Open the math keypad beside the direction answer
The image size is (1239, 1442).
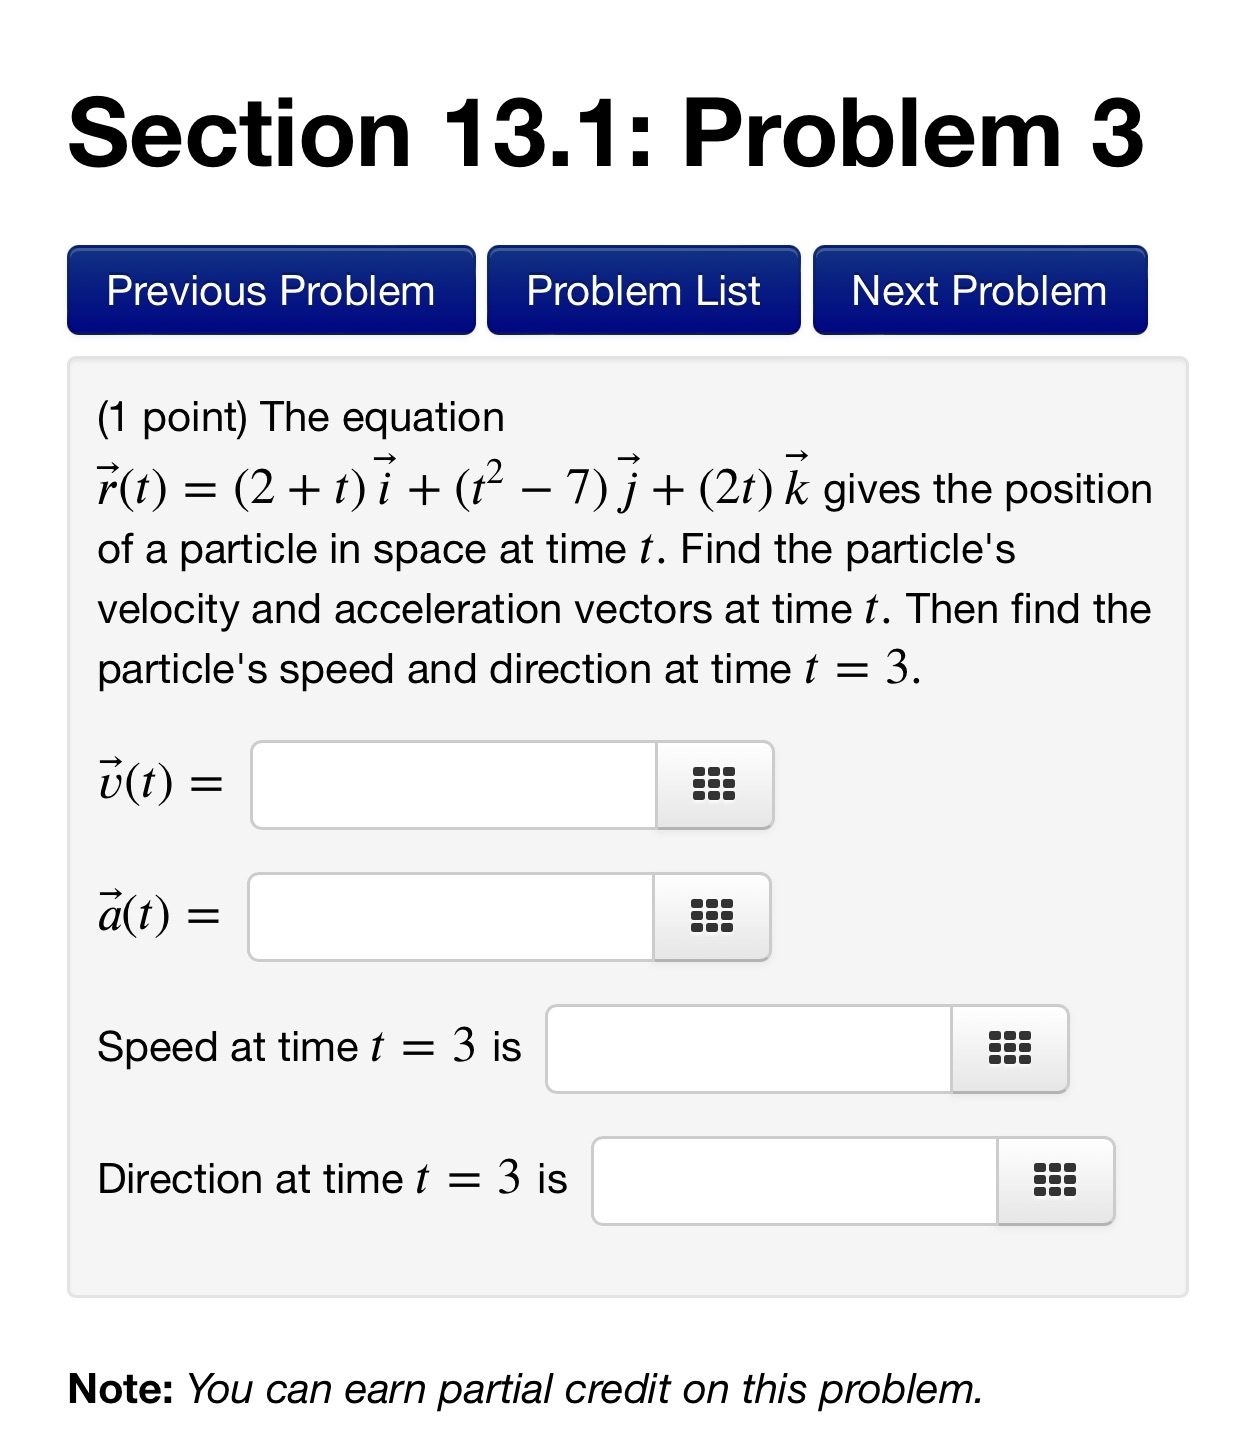(1056, 1181)
